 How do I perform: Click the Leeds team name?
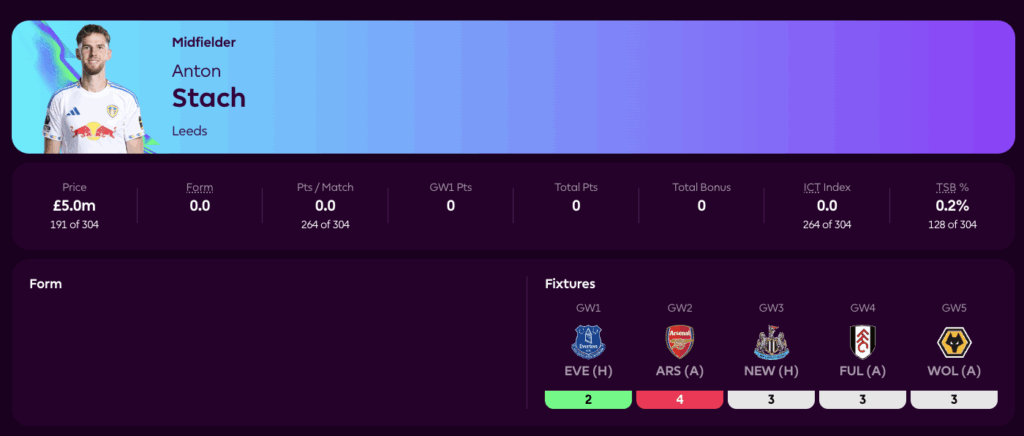click(x=190, y=131)
